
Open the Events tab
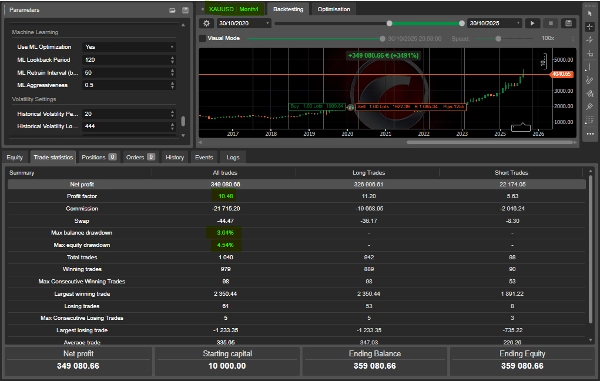coord(204,157)
